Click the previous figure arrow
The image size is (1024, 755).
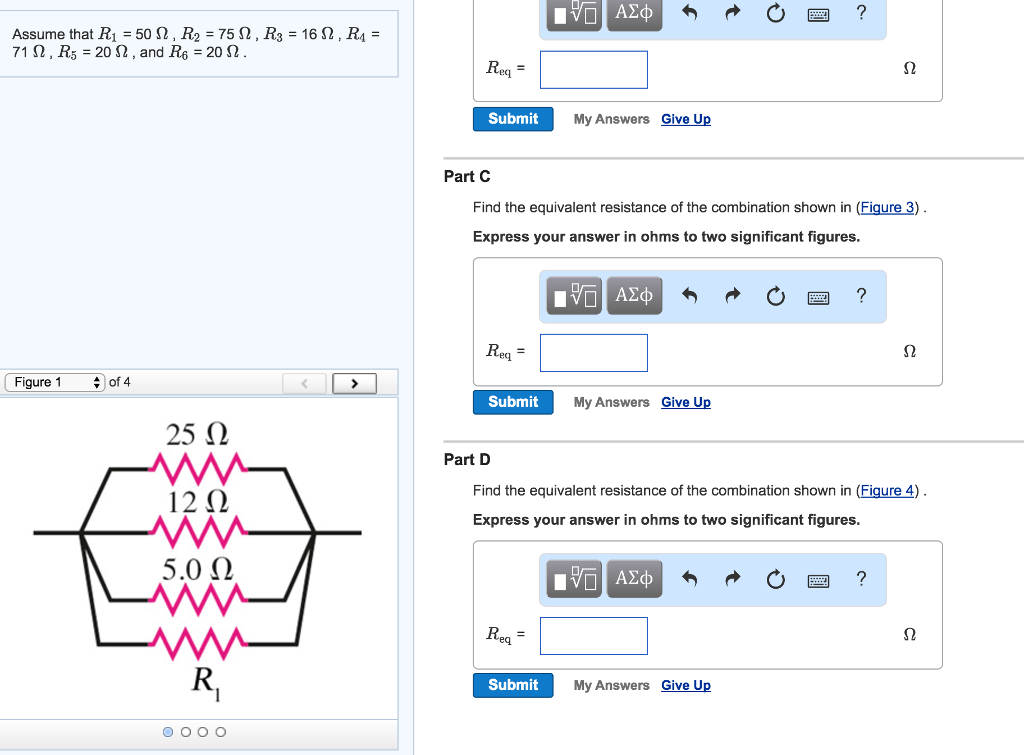click(304, 382)
